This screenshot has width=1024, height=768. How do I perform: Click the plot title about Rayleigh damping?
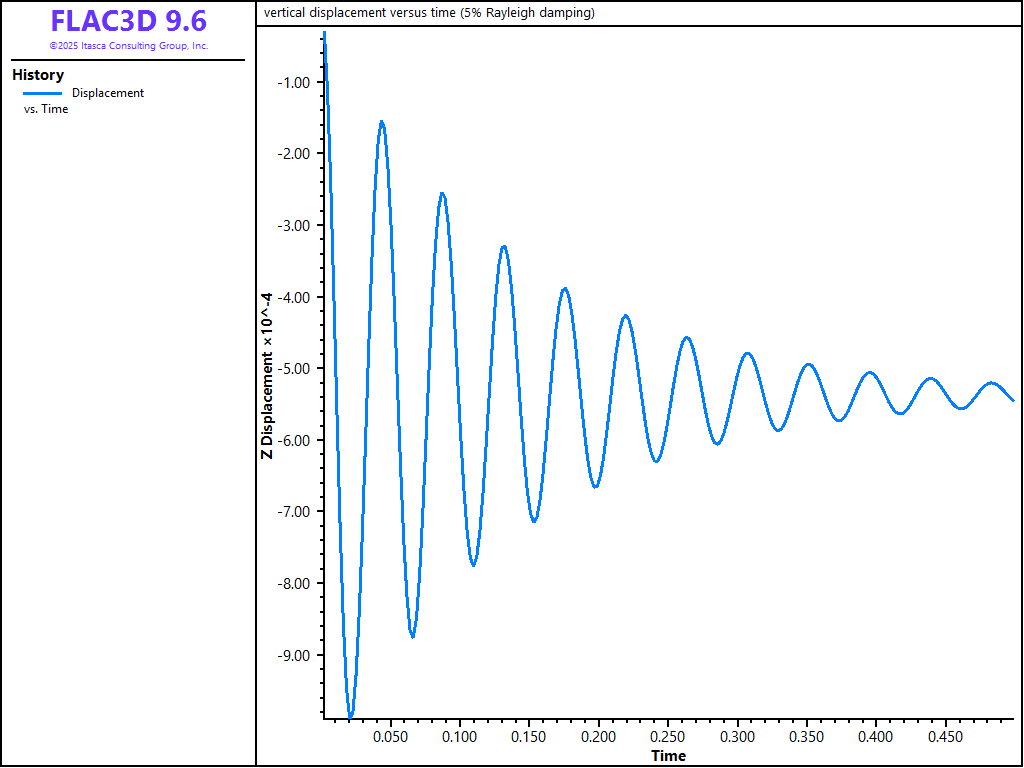(x=429, y=13)
